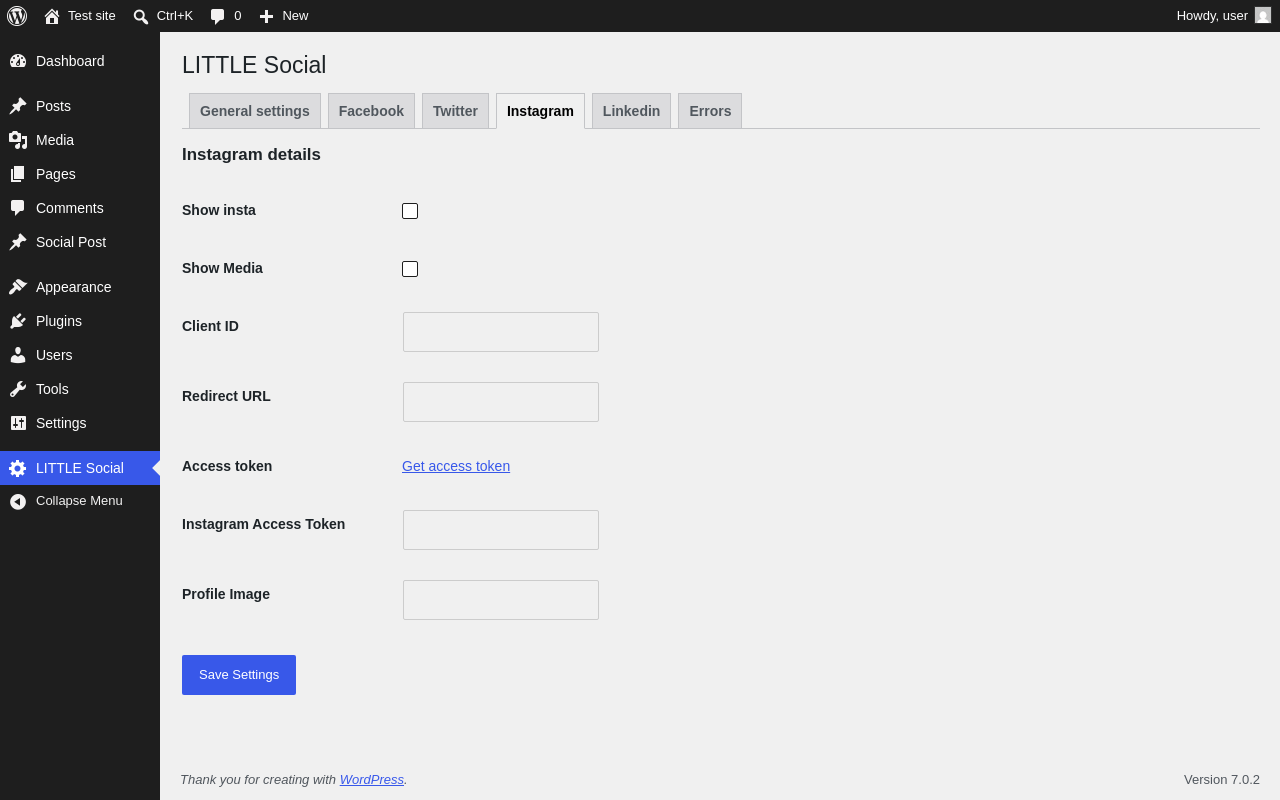1280x800 pixels.
Task: View the Errors tab
Action: tap(710, 111)
